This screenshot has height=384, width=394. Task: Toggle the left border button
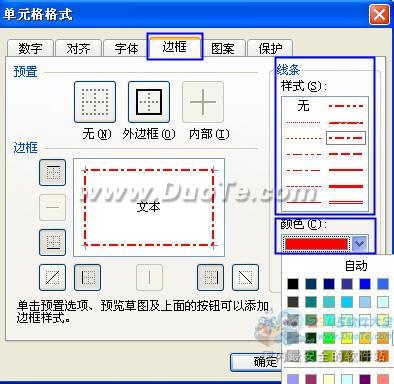click(x=87, y=277)
